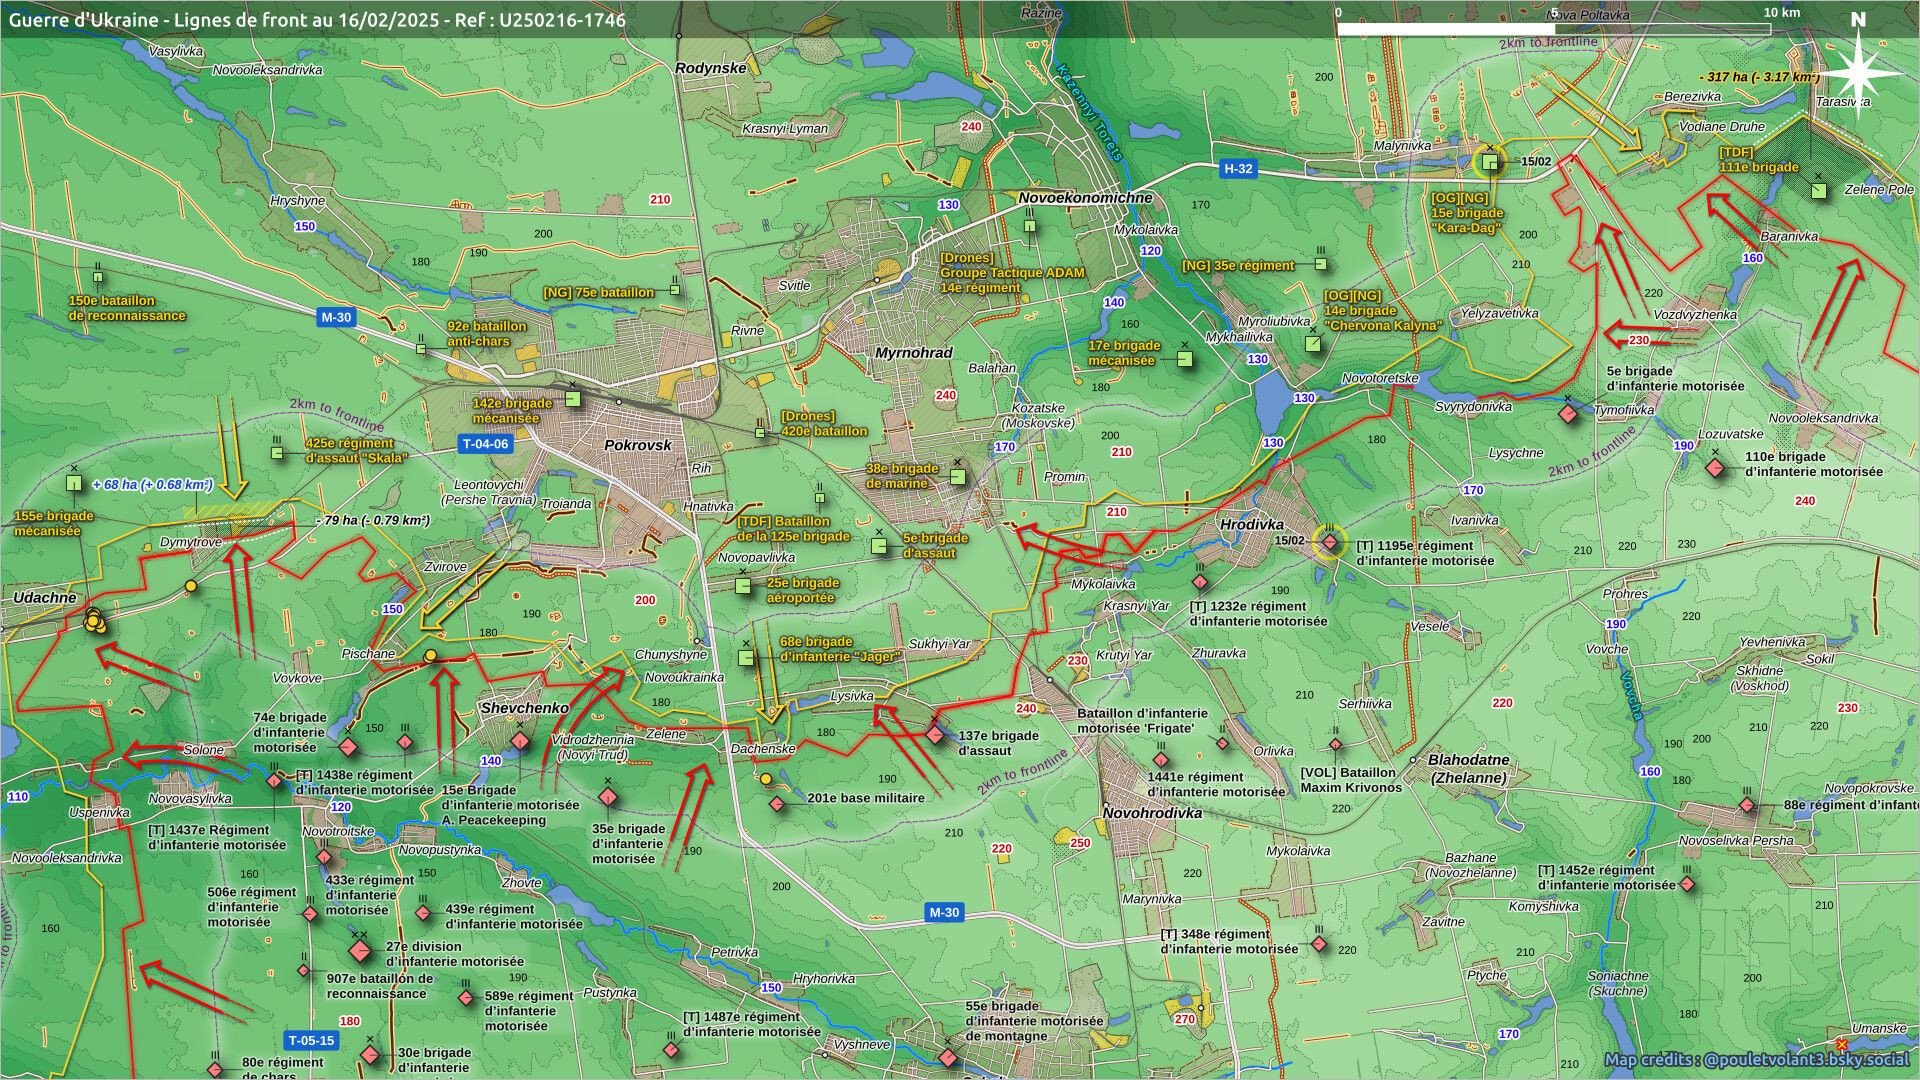Click the 55e brigade de montagne label
This screenshot has height=1080, width=1920.
pos(1034,1021)
